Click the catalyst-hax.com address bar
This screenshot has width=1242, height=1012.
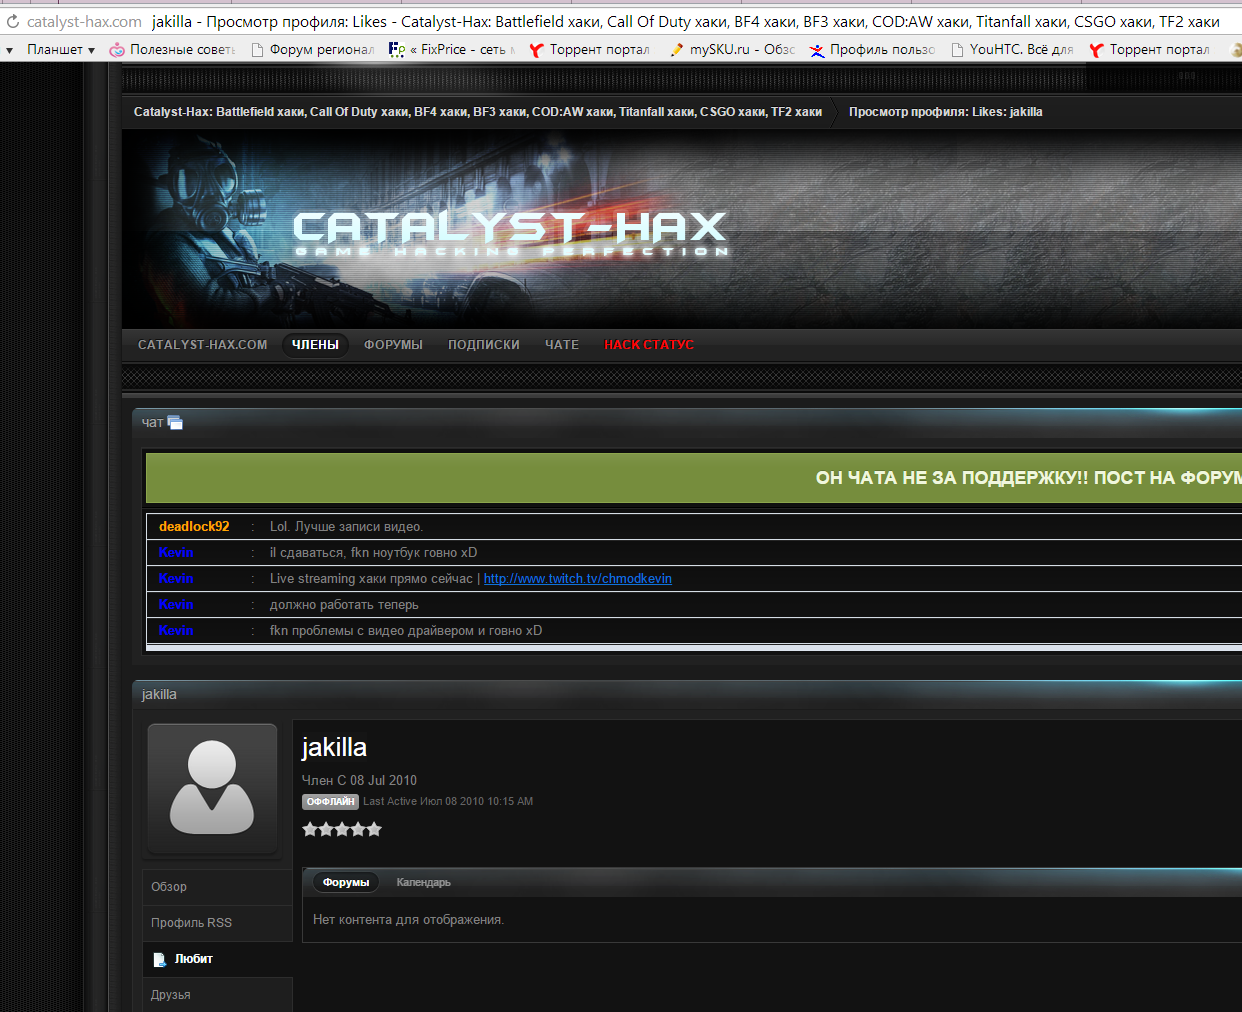84,21
